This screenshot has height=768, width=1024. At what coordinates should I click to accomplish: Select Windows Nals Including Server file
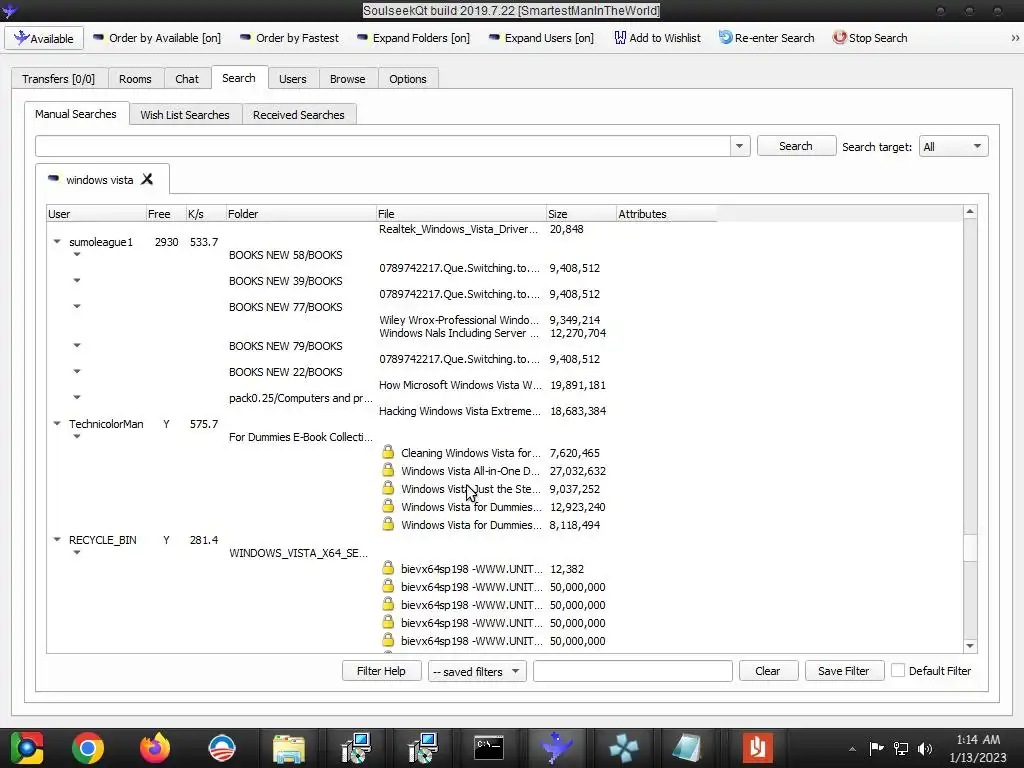coord(459,333)
